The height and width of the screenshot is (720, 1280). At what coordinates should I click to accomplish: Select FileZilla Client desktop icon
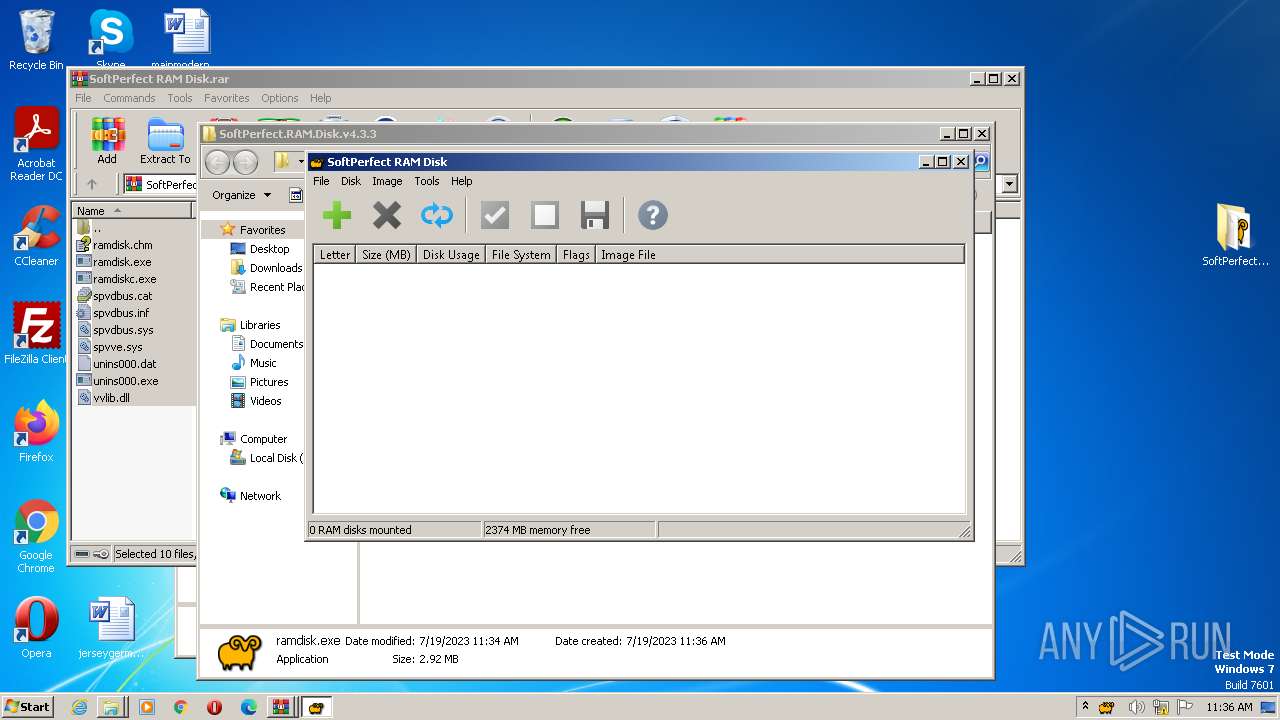click(36, 334)
